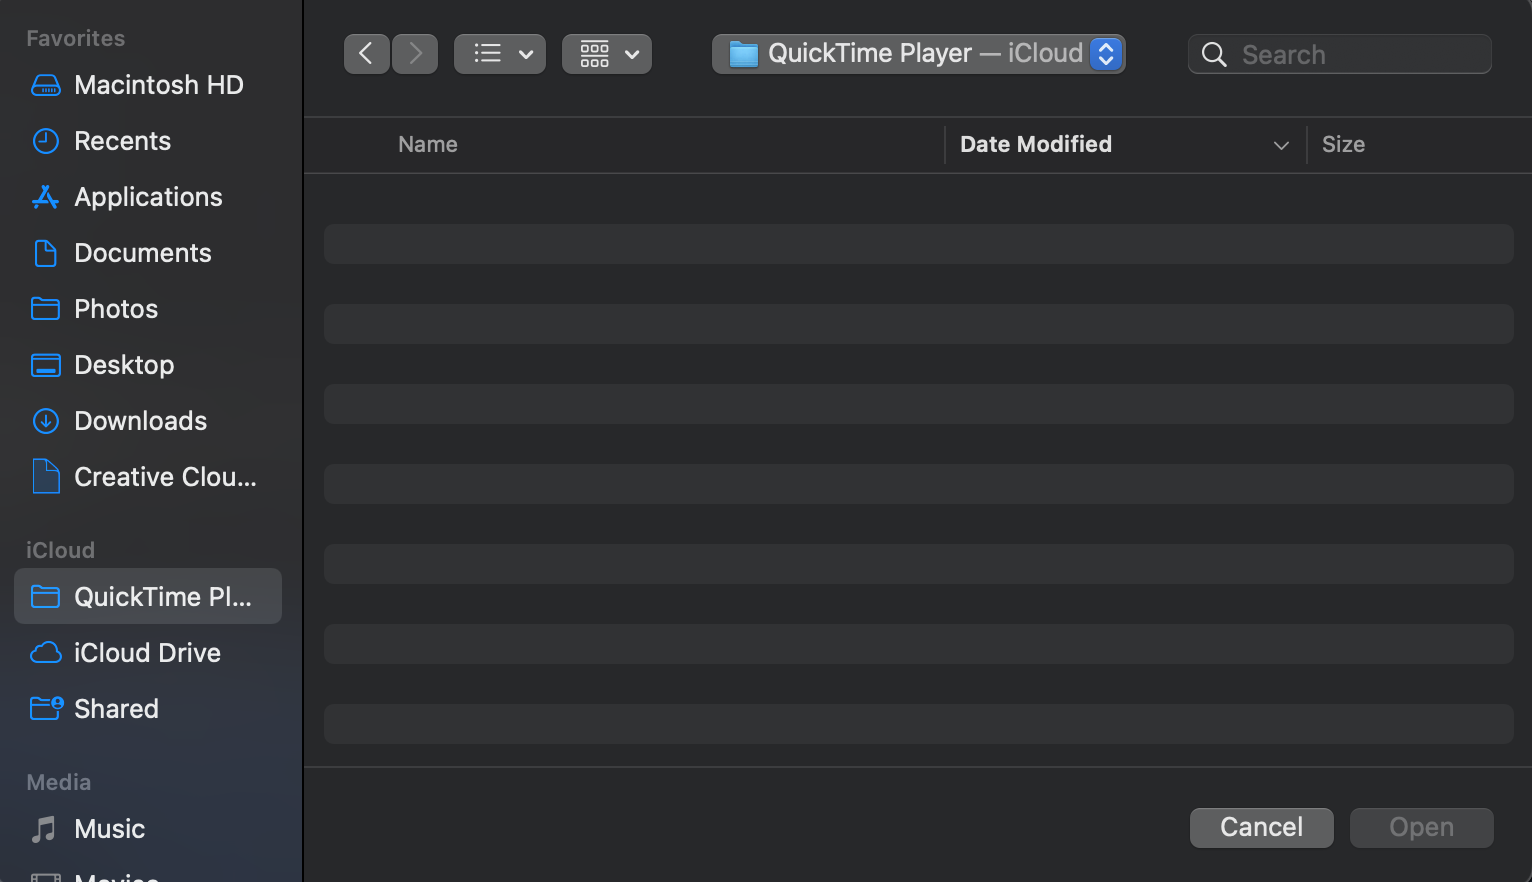Sort files by the Name column
The image size is (1532, 882).
tap(428, 144)
